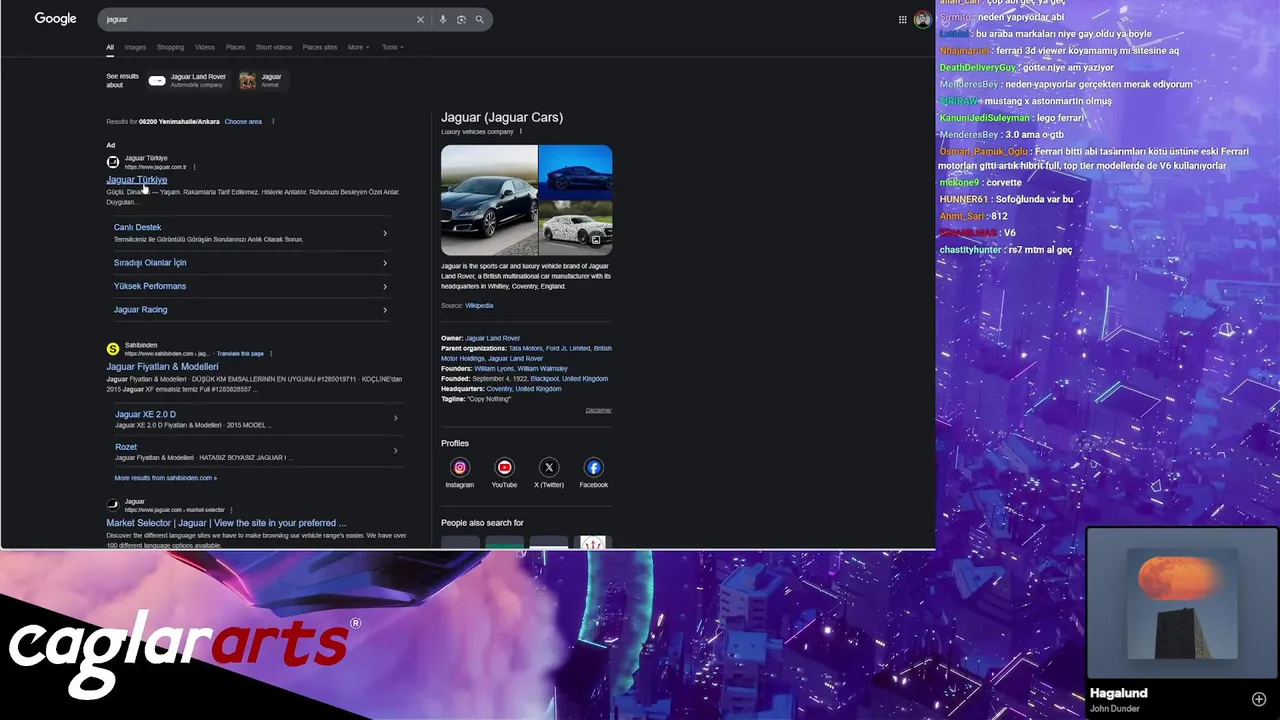Select the Jaguar Animal suggestion chip
This screenshot has height=720, width=1280.
click(x=261, y=80)
